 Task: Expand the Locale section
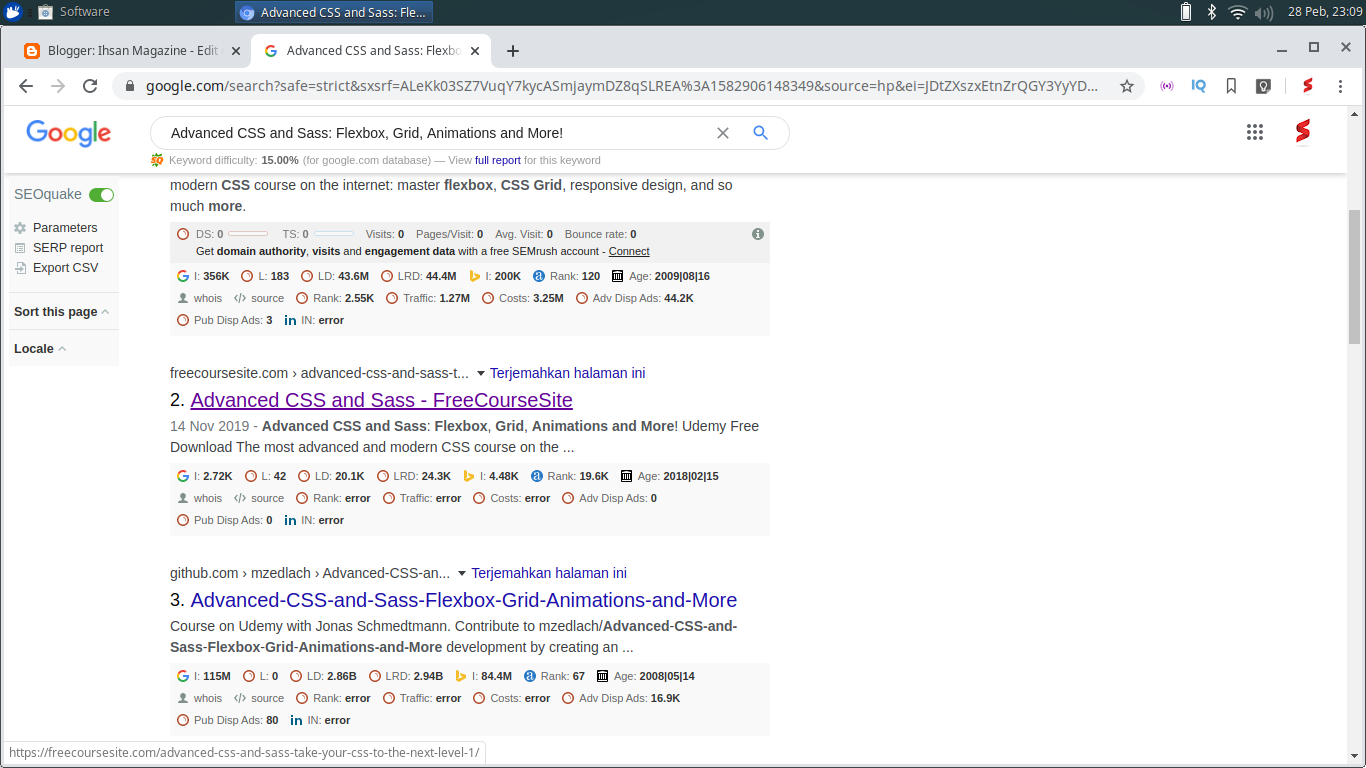[40, 349]
